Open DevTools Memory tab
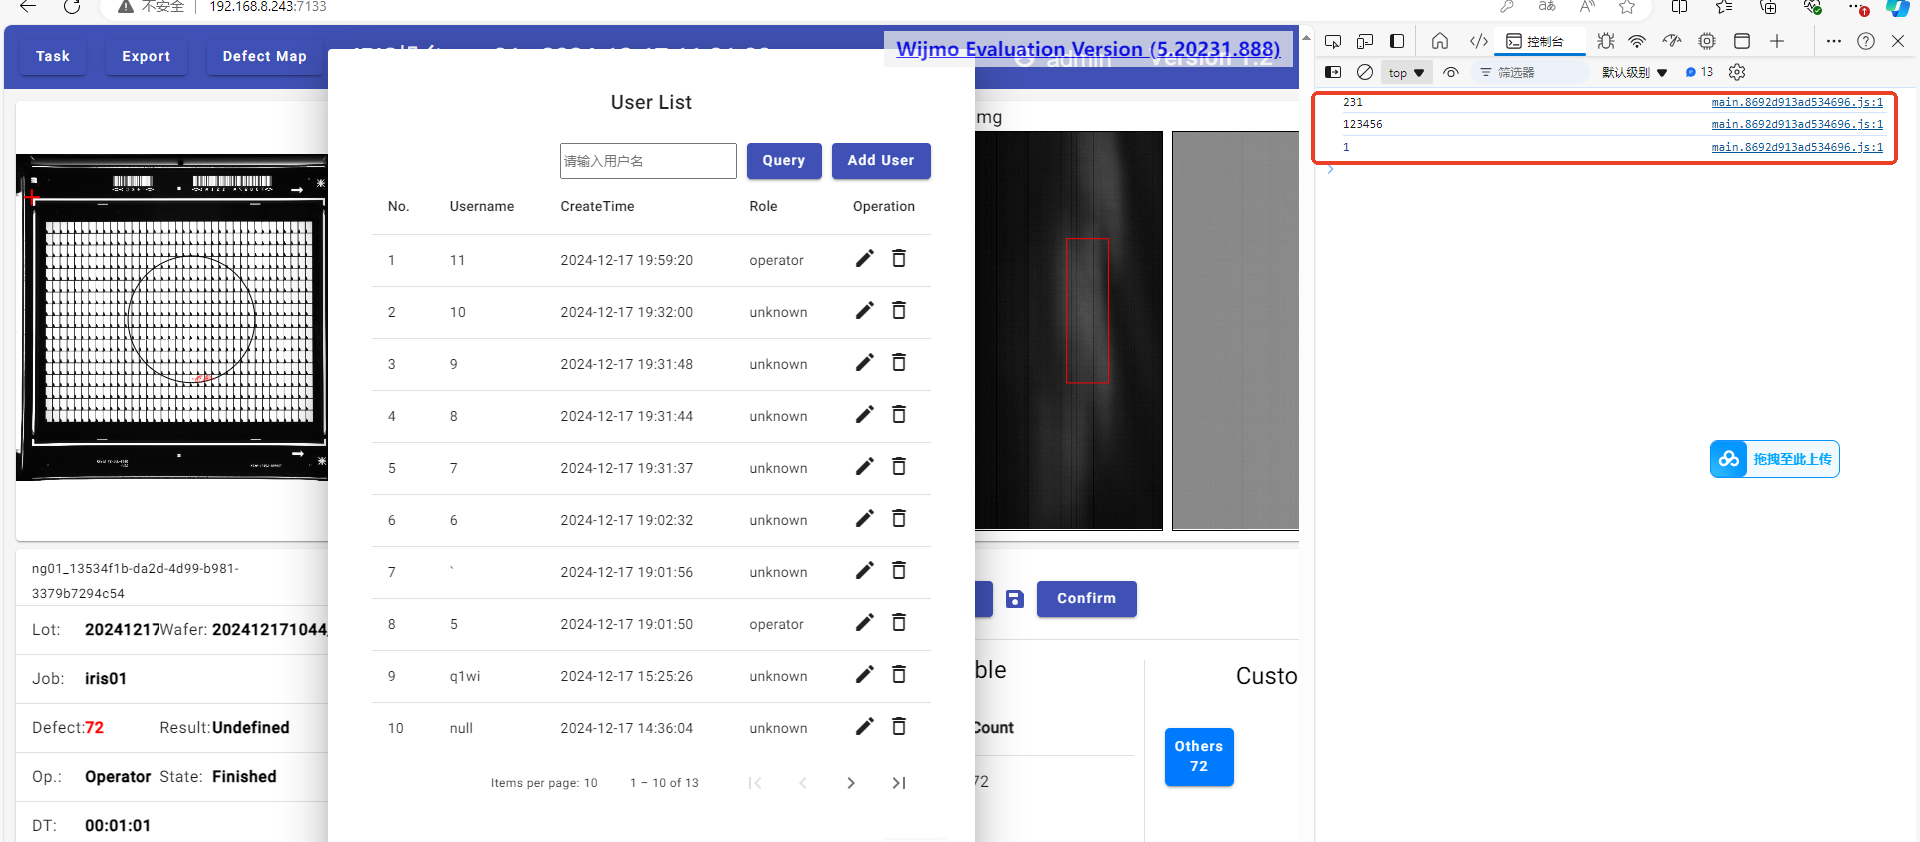Viewport: 1920px width, 842px height. point(1707,41)
